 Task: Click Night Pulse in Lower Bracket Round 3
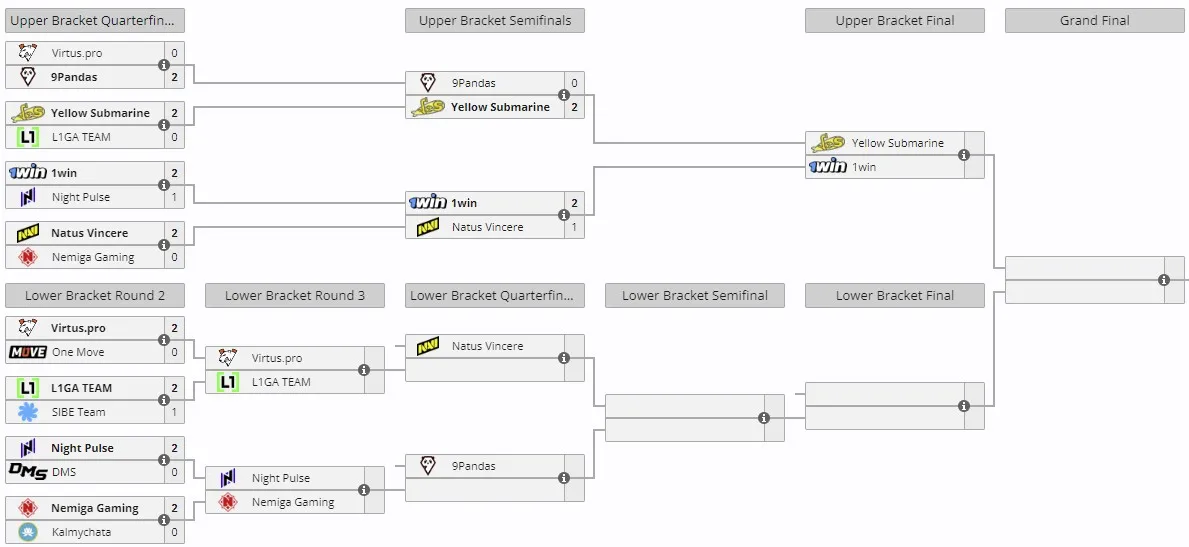coord(281,478)
